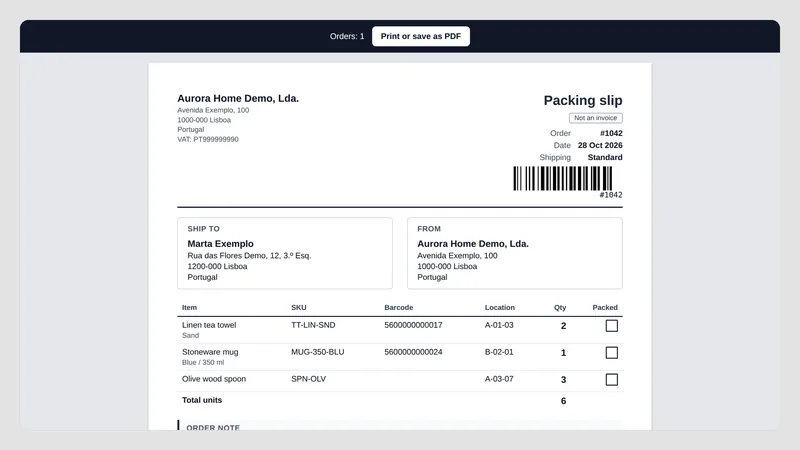Select the Packing slip heading
This screenshot has width=800, height=450.
[x=583, y=101]
